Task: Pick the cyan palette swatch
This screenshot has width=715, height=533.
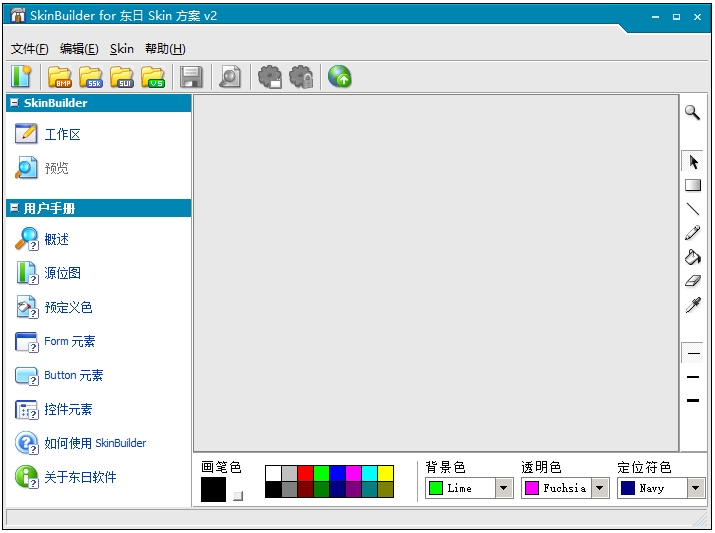Action: (369, 473)
